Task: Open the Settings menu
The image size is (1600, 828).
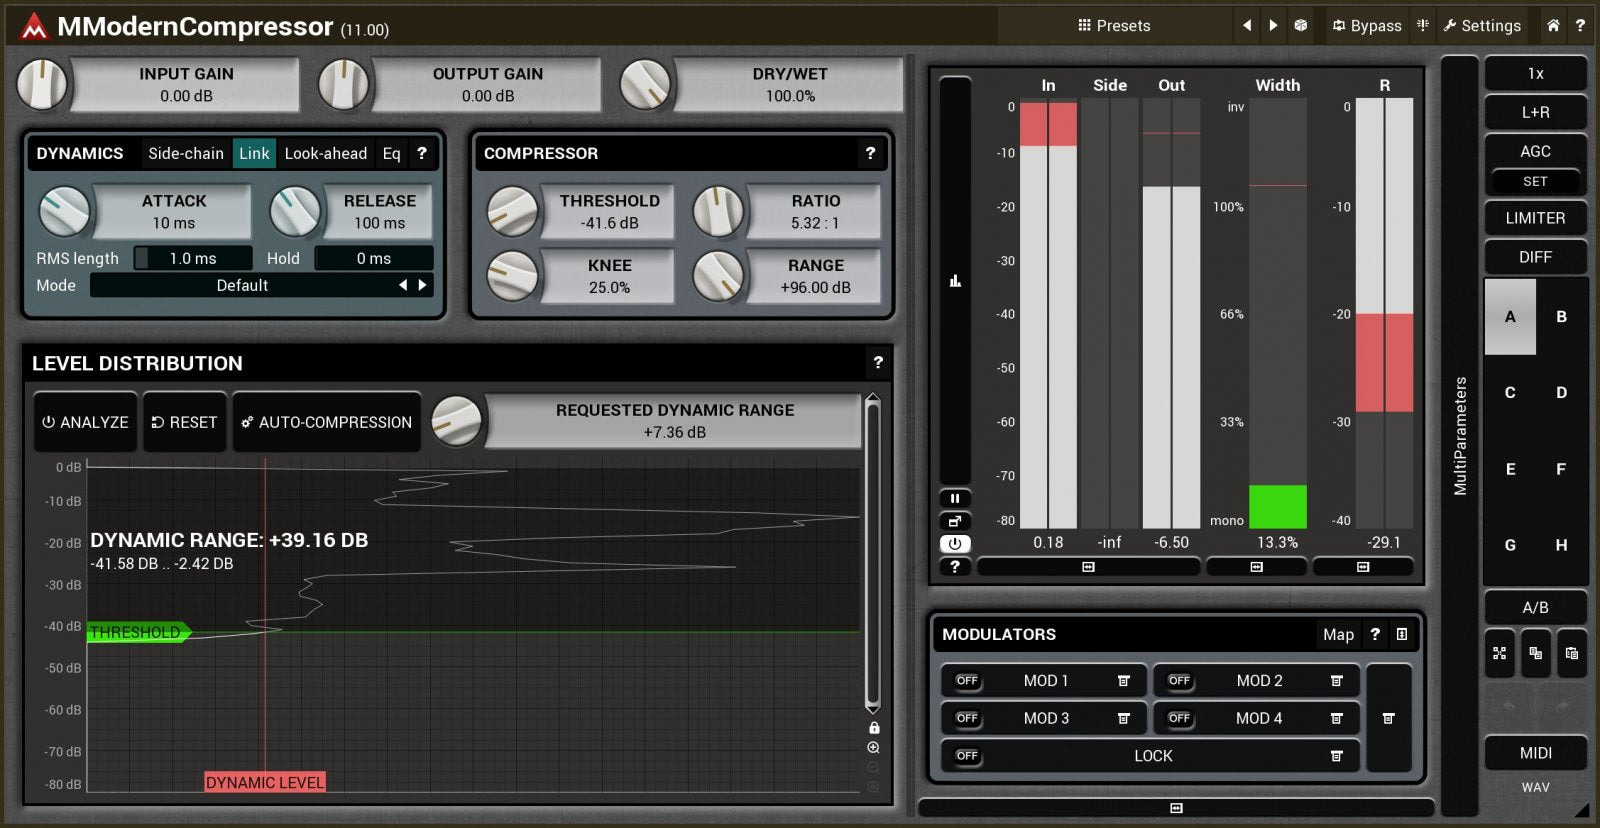Action: pyautogui.click(x=1482, y=26)
